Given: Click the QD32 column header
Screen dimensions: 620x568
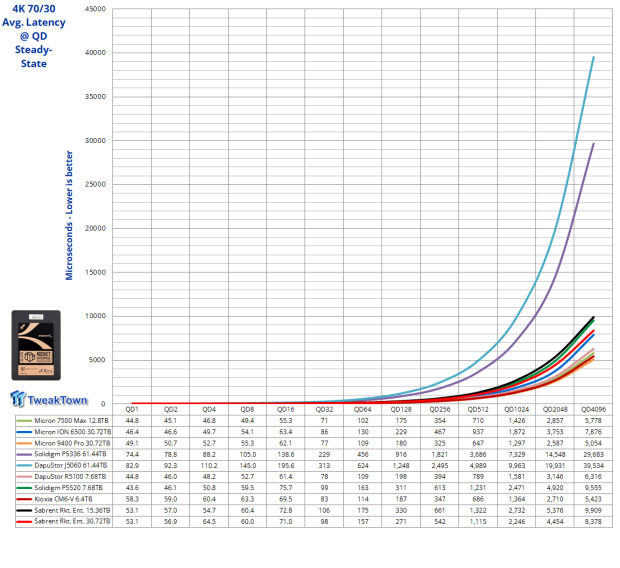Looking at the screenshot, I should tap(324, 409).
